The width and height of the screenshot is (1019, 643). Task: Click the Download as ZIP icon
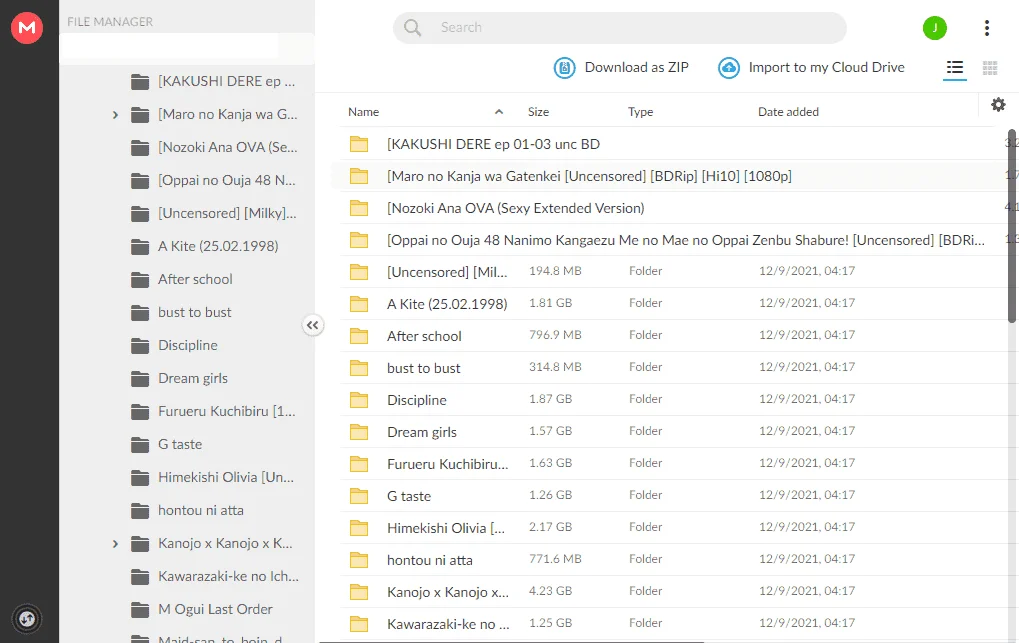click(x=564, y=67)
